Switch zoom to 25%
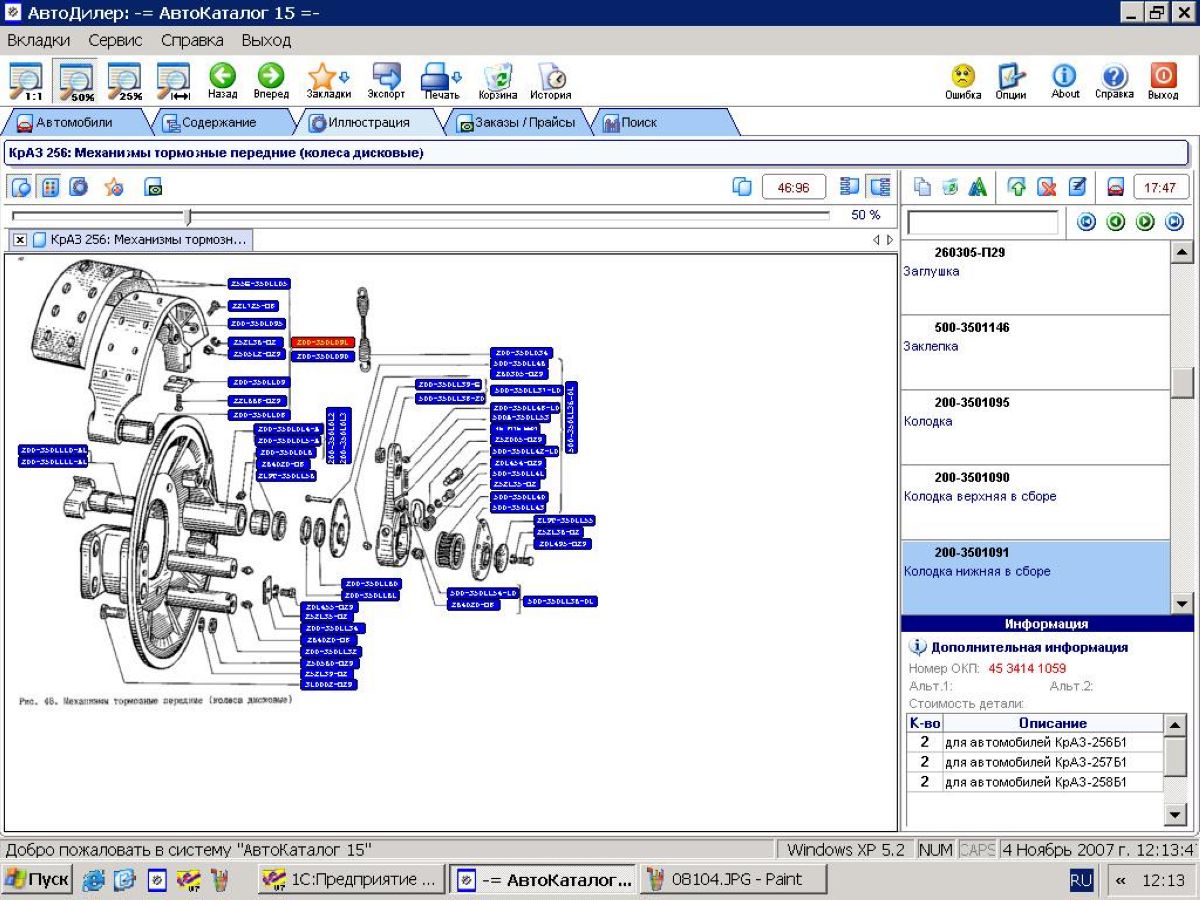This screenshot has width=1200, height=900. (x=125, y=81)
